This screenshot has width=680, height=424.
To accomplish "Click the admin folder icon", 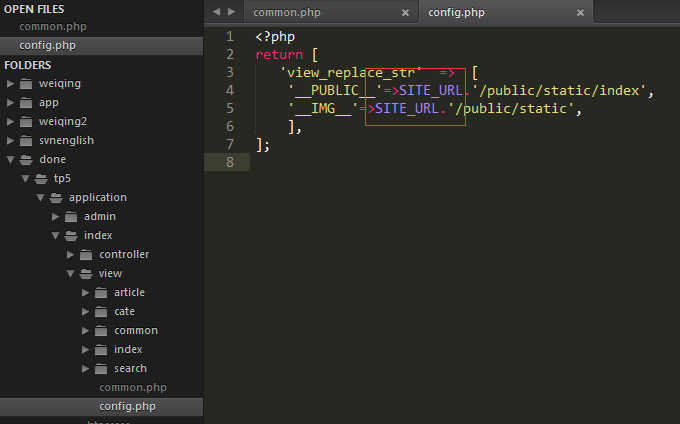I will 71,217.
